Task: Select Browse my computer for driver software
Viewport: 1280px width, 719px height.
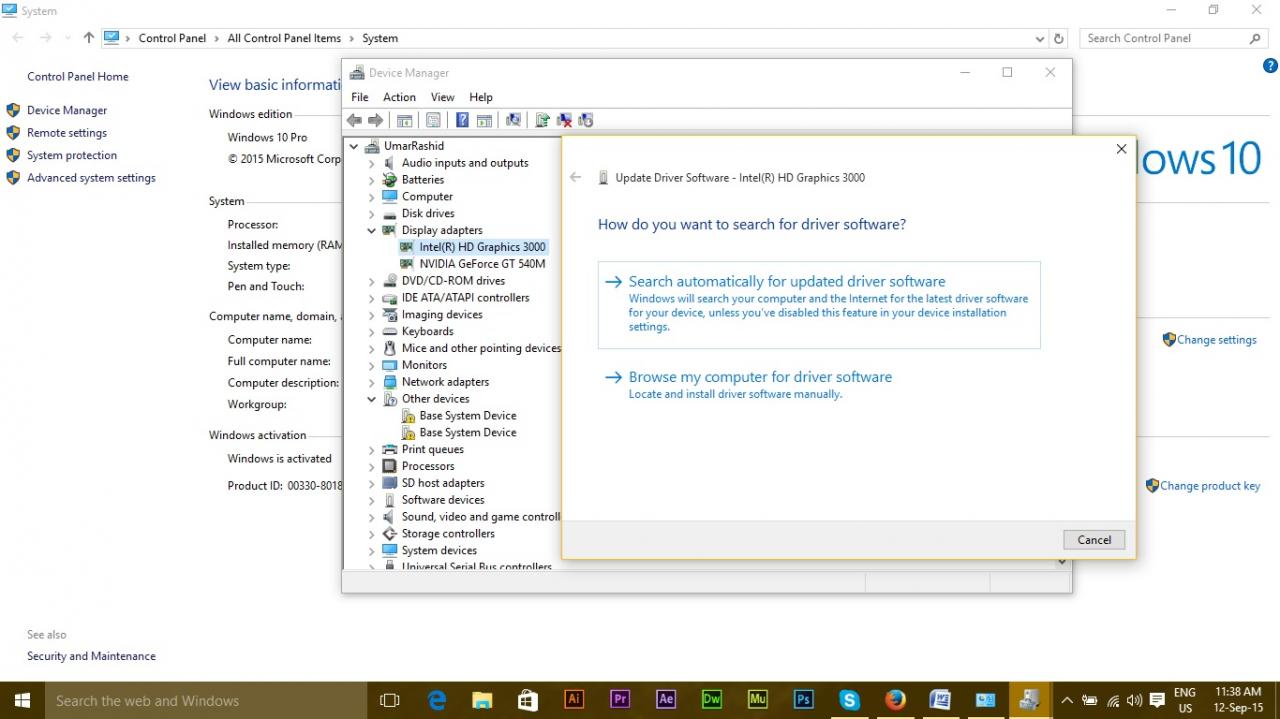Action: point(760,377)
